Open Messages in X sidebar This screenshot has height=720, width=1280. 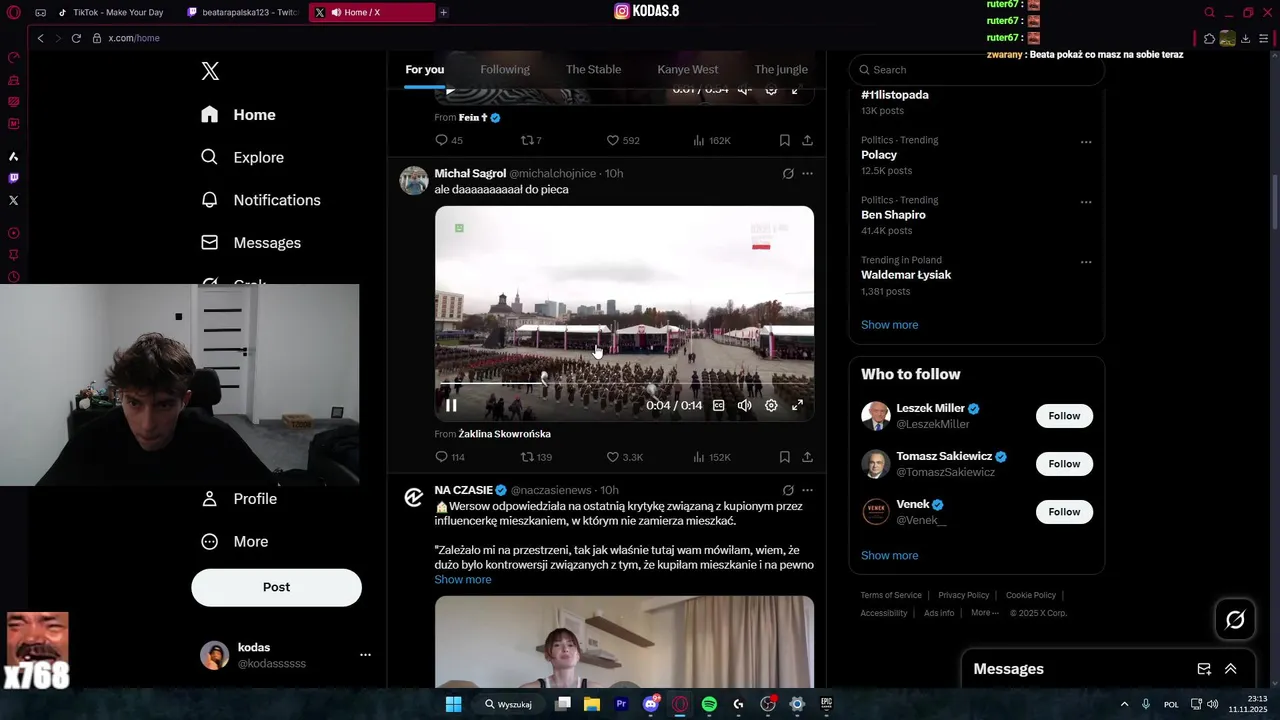tap(250, 243)
